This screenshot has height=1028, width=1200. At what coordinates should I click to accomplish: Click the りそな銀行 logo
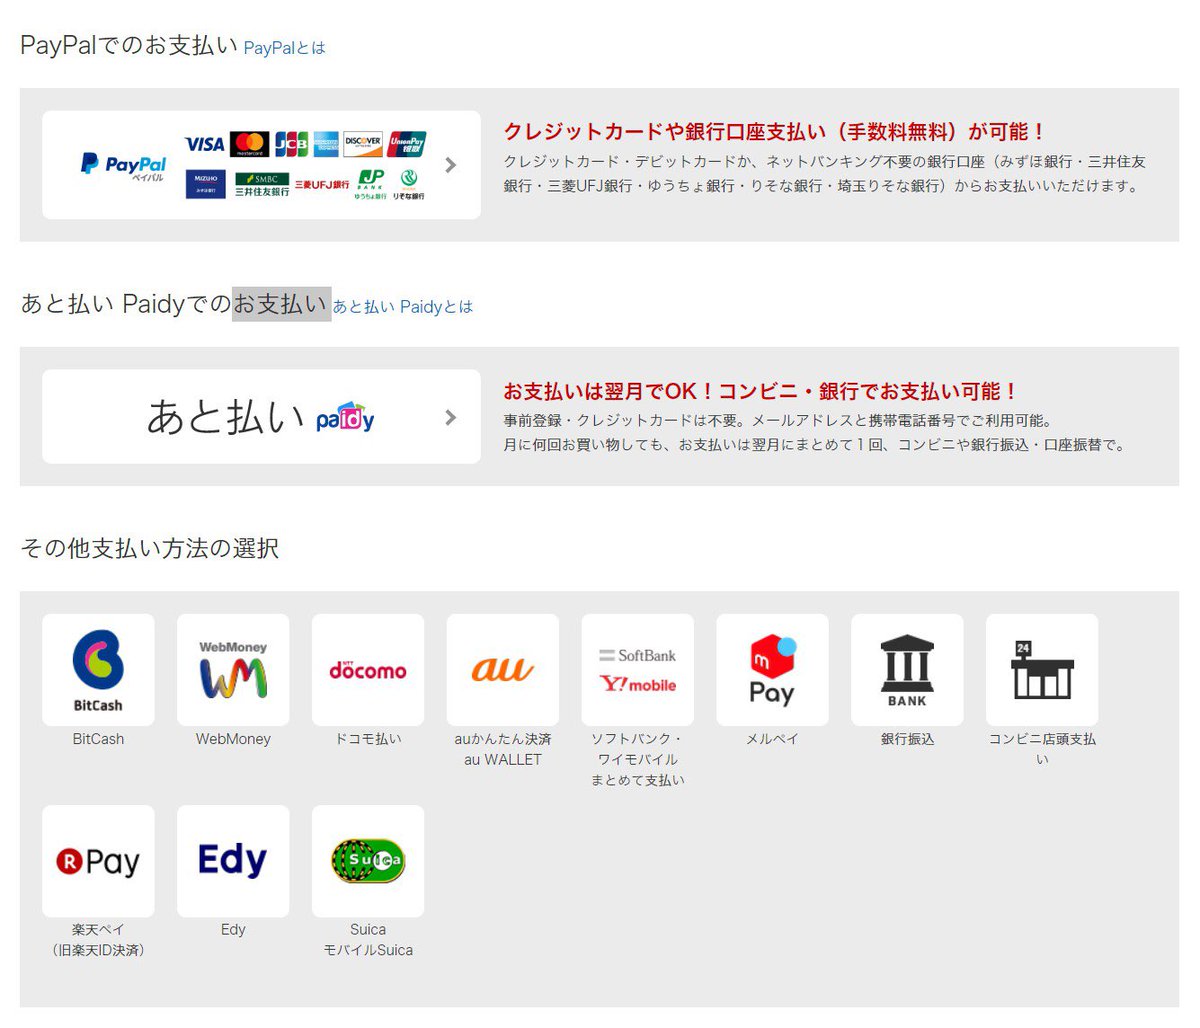tap(408, 184)
